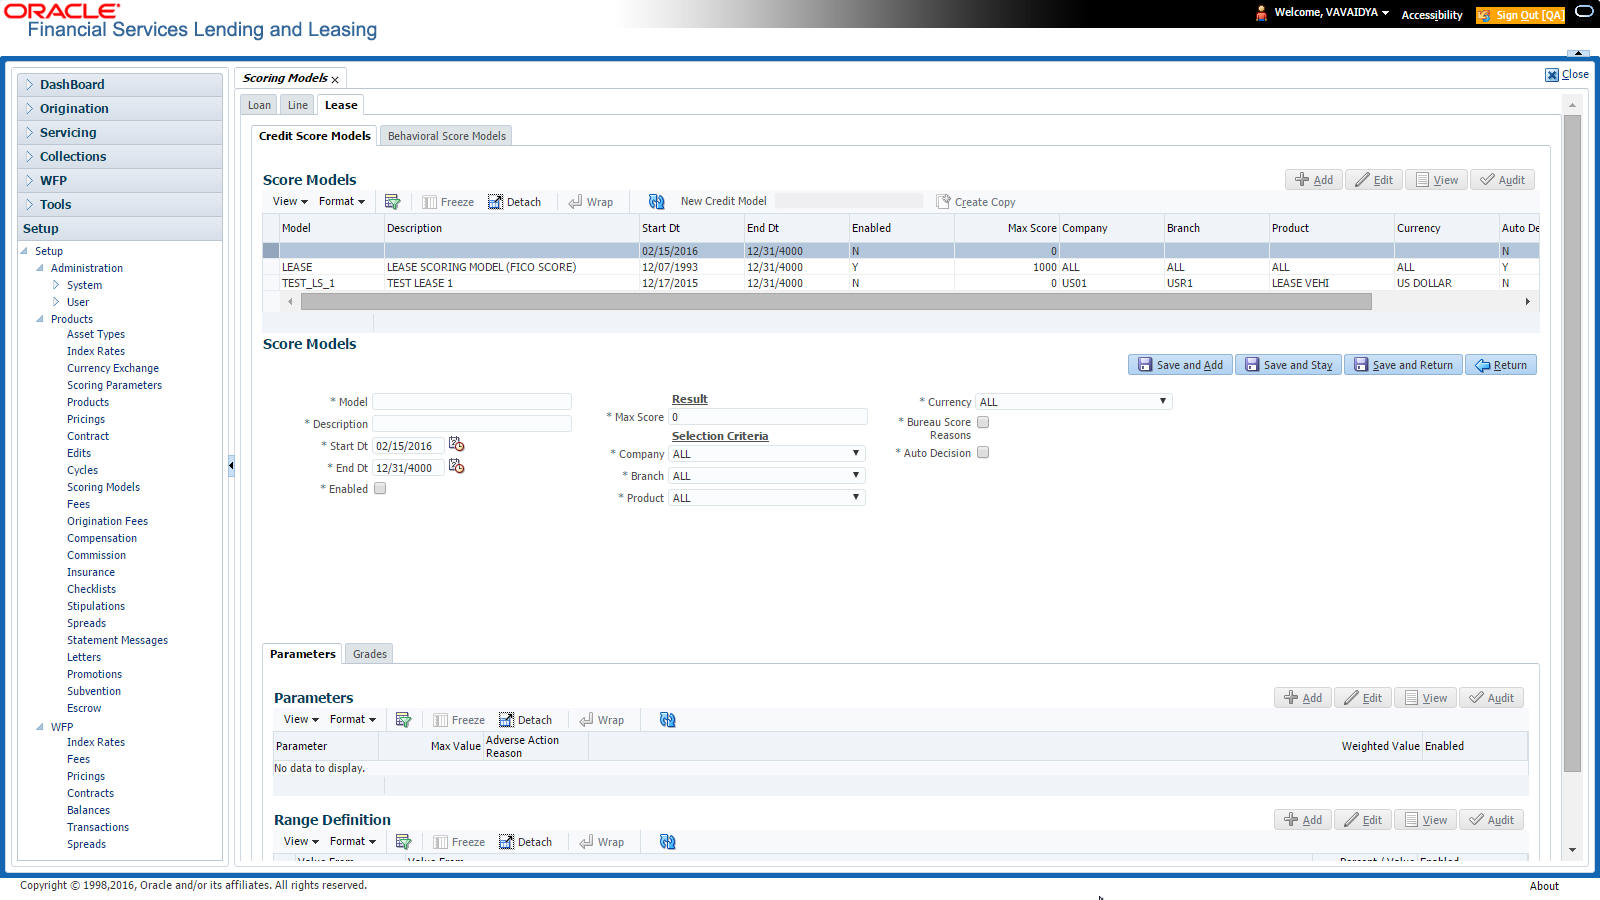Detach the Score Models table
Image resolution: width=1600 pixels, height=900 pixels.
click(515, 202)
